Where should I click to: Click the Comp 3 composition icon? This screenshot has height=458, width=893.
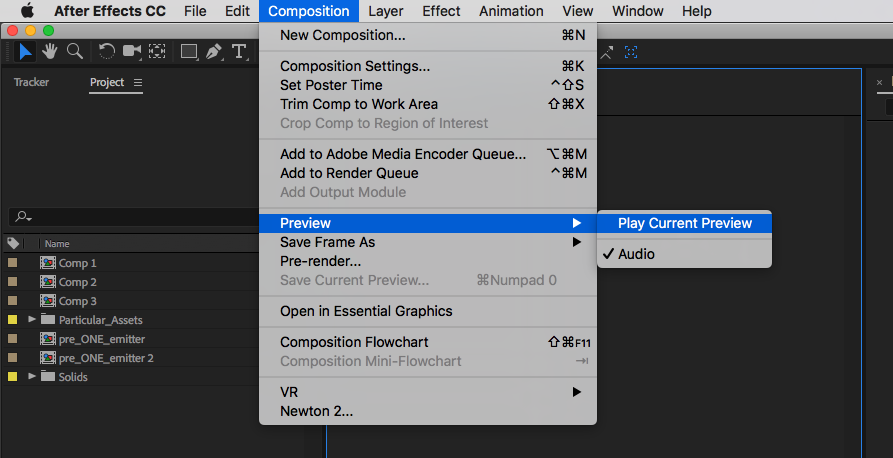[x=48, y=301]
